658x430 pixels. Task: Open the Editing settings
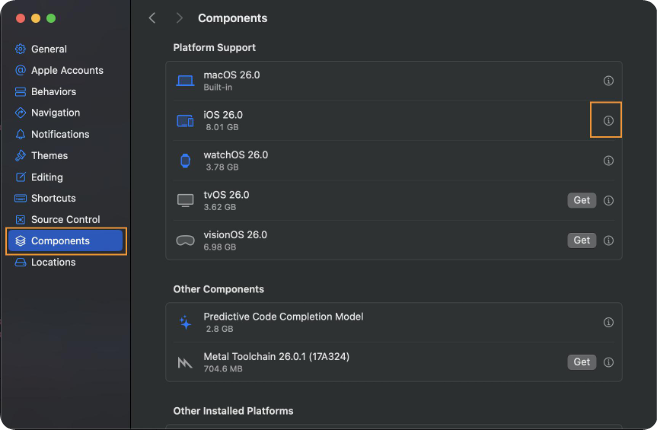(65, 177)
